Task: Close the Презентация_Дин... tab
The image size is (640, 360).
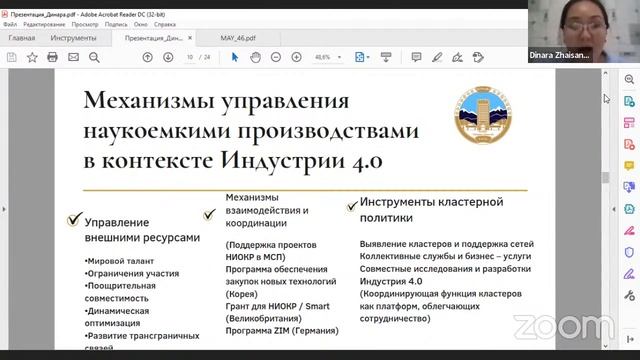Action: tap(190, 38)
